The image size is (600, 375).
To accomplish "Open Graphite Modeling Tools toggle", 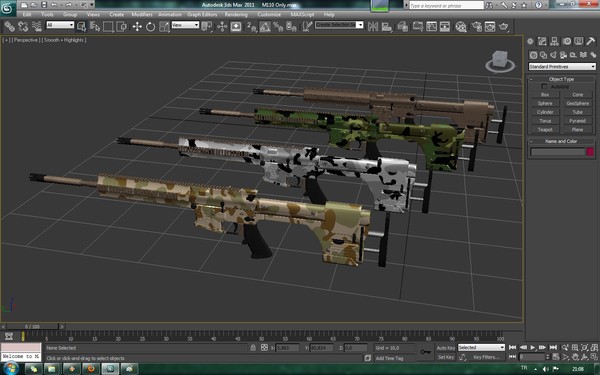I will click(417, 26).
